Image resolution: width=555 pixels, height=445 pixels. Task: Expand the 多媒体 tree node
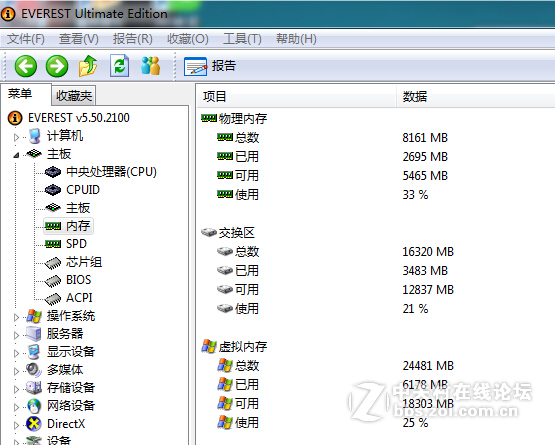coord(16,371)
